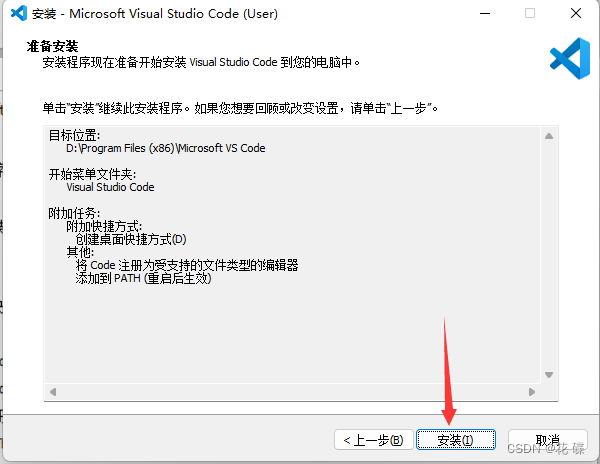Click the 附加快捷方式: line
600x464 pixels.
click(x=104, y=226)
